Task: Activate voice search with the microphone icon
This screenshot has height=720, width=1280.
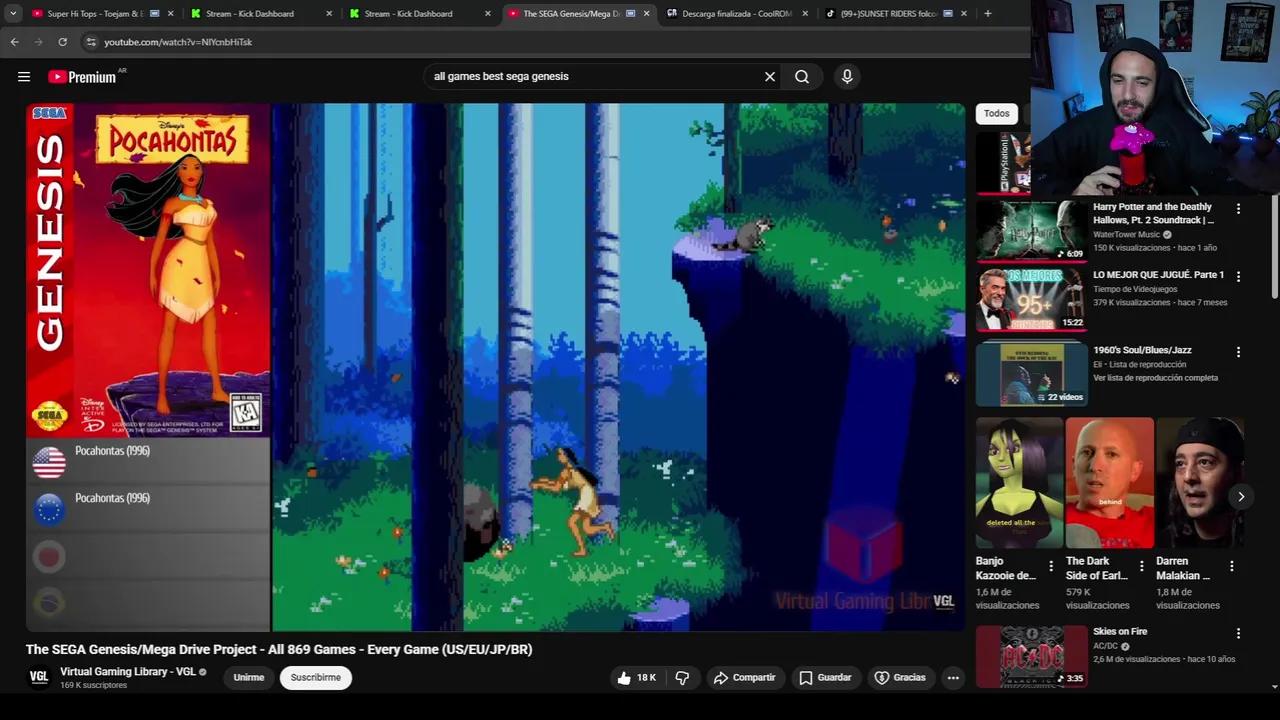Action: coord(847,76)
